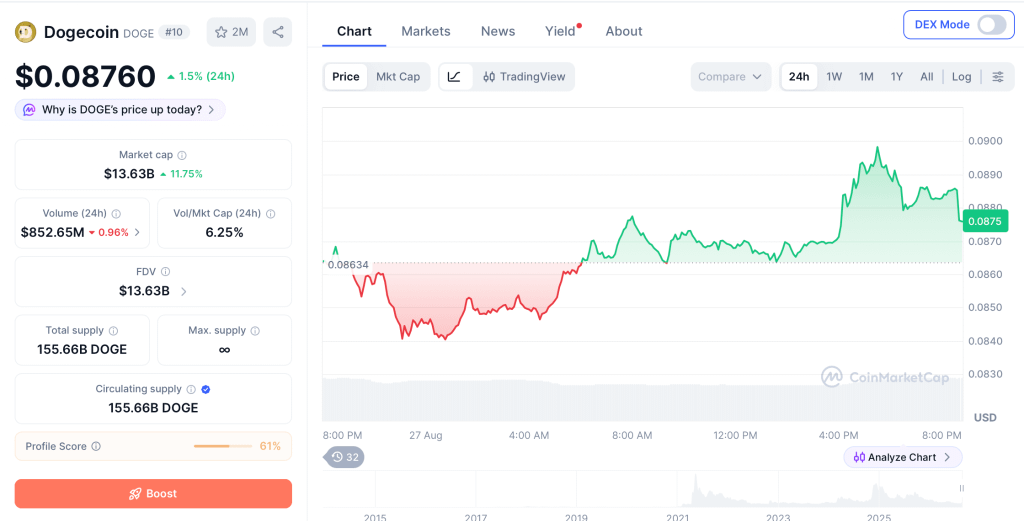This screenshot has width=1024, height=521.
Task: Click the Profile Score progress bar
Action: pyautogui.click(x=223, y=447)
